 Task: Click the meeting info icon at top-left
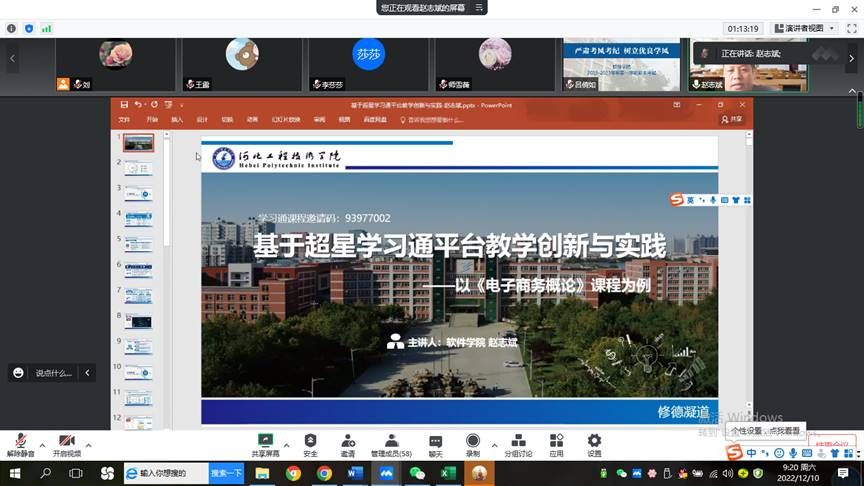11,29
